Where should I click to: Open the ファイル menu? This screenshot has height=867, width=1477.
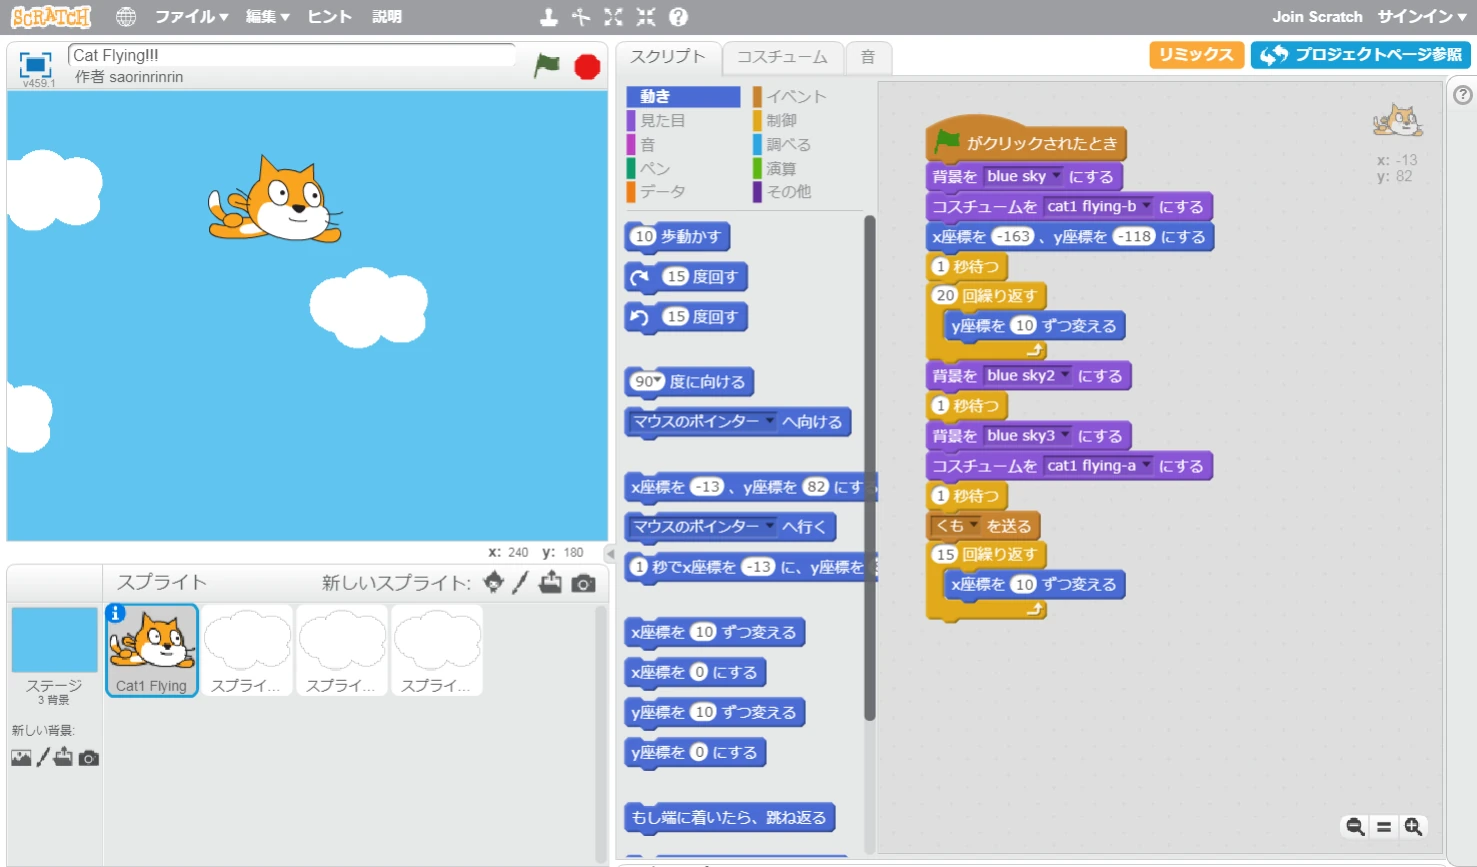pyautogui.click(x=191, y=17)
